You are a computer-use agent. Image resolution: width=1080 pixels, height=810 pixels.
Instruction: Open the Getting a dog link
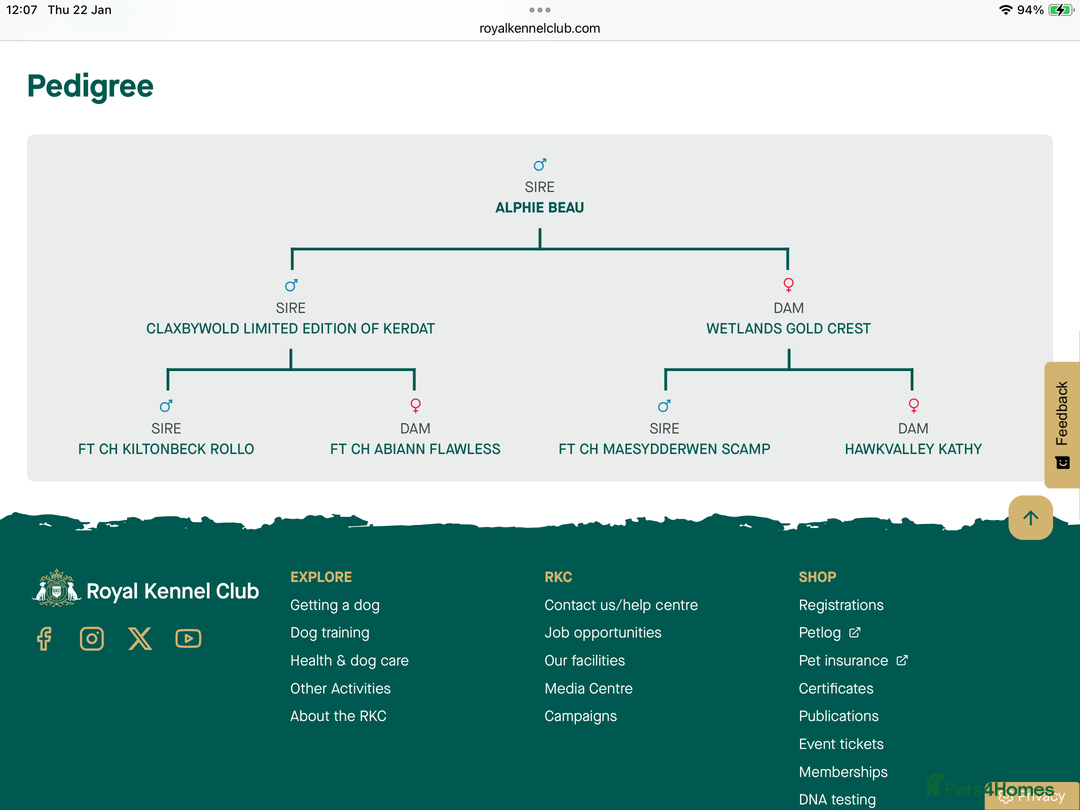(335, 605)
